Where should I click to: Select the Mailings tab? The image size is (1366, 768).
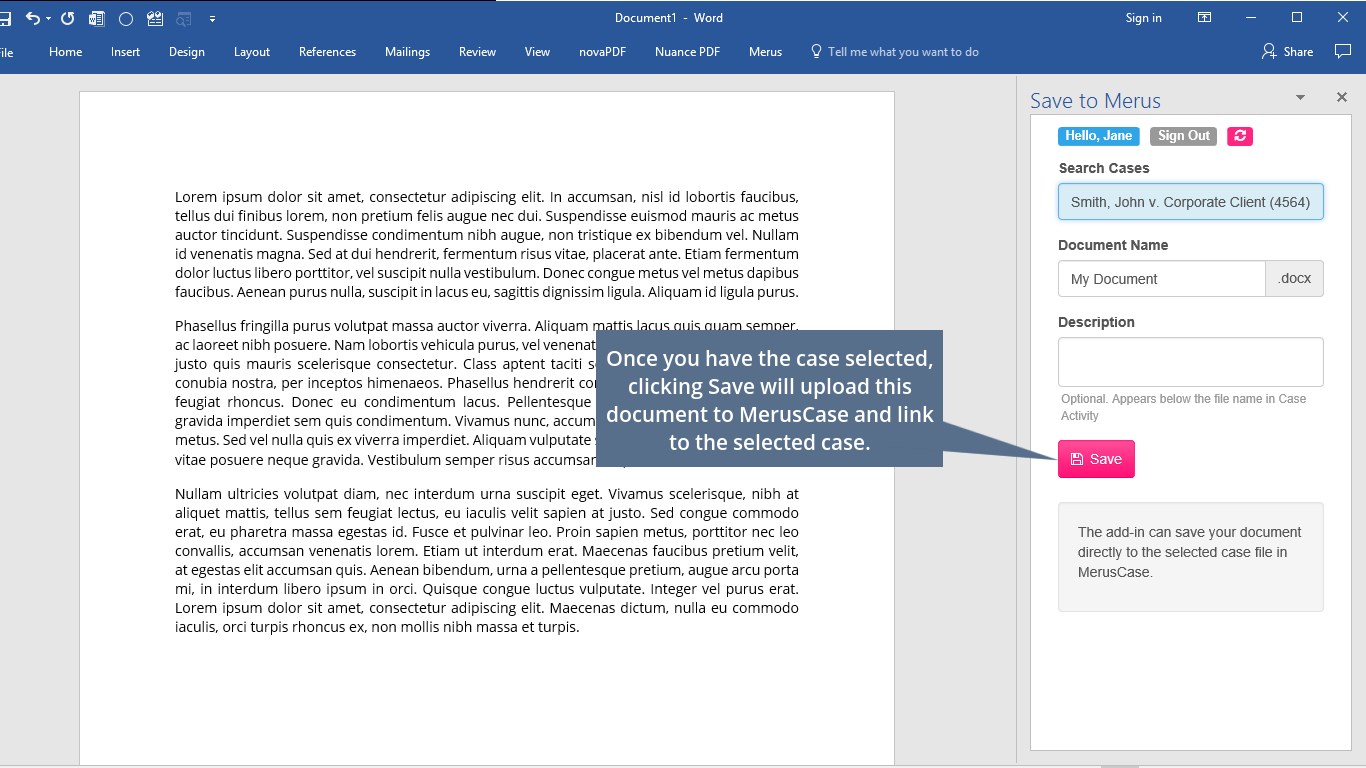407,52
